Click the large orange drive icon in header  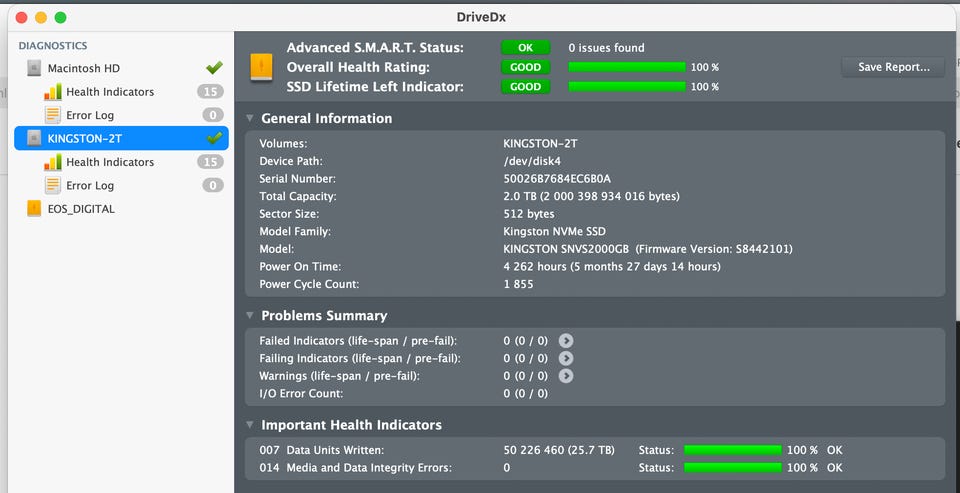(x=261, y=67)
